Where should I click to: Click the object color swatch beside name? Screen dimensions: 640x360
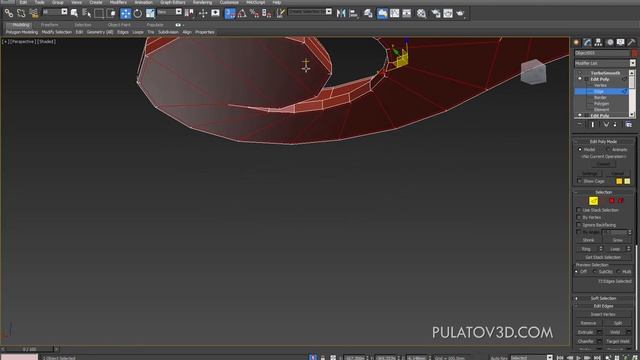(x=634, y=53)
